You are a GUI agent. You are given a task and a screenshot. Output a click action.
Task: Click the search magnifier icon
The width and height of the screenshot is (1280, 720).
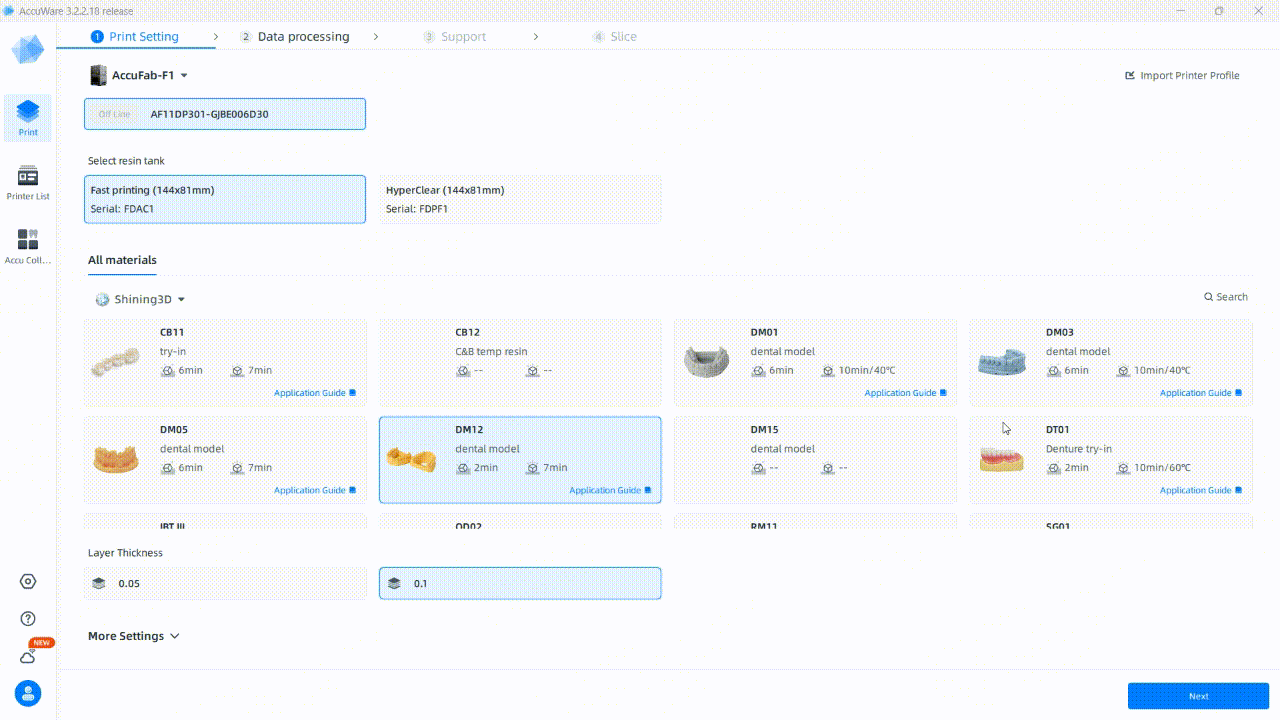(1208, 297)
